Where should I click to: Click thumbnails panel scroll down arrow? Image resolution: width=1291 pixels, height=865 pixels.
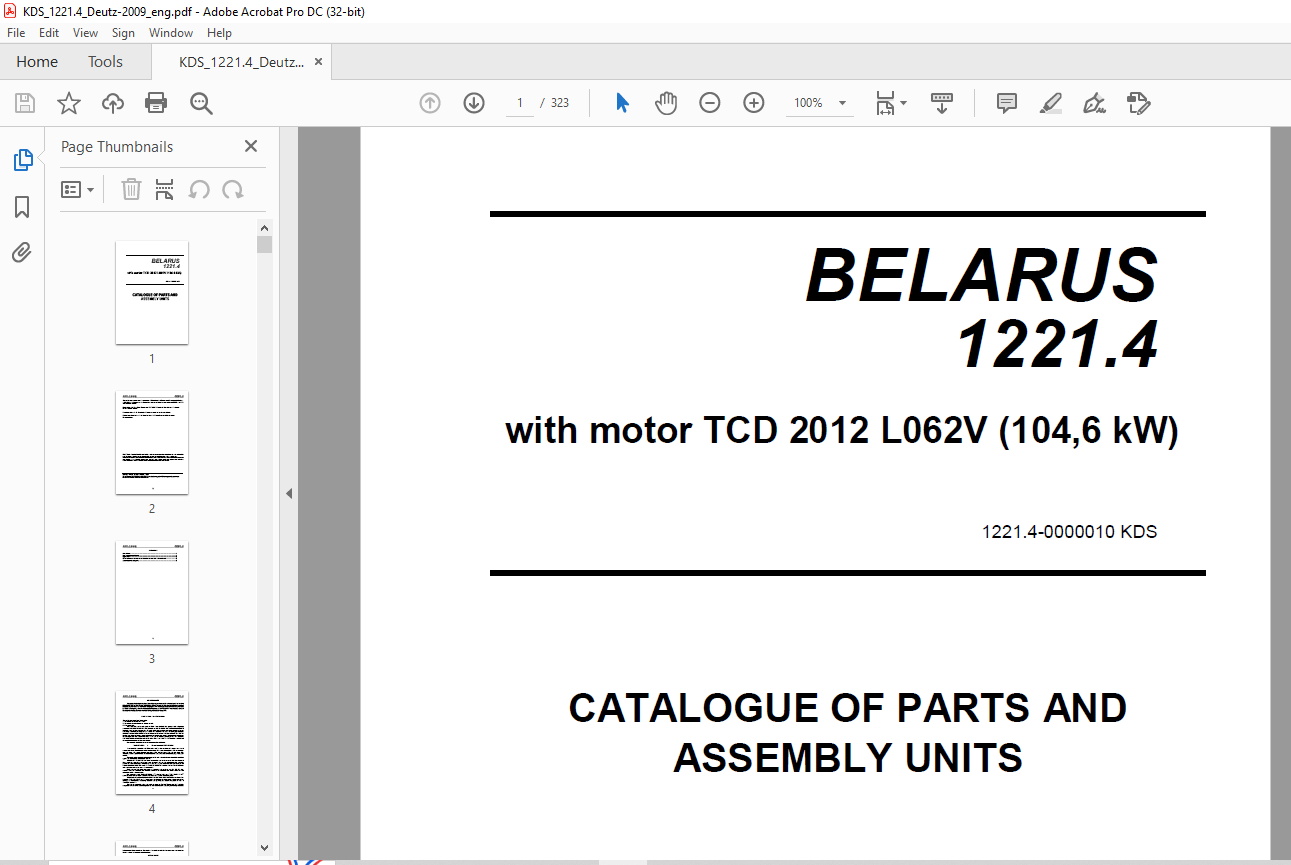(x=264, y=847)
